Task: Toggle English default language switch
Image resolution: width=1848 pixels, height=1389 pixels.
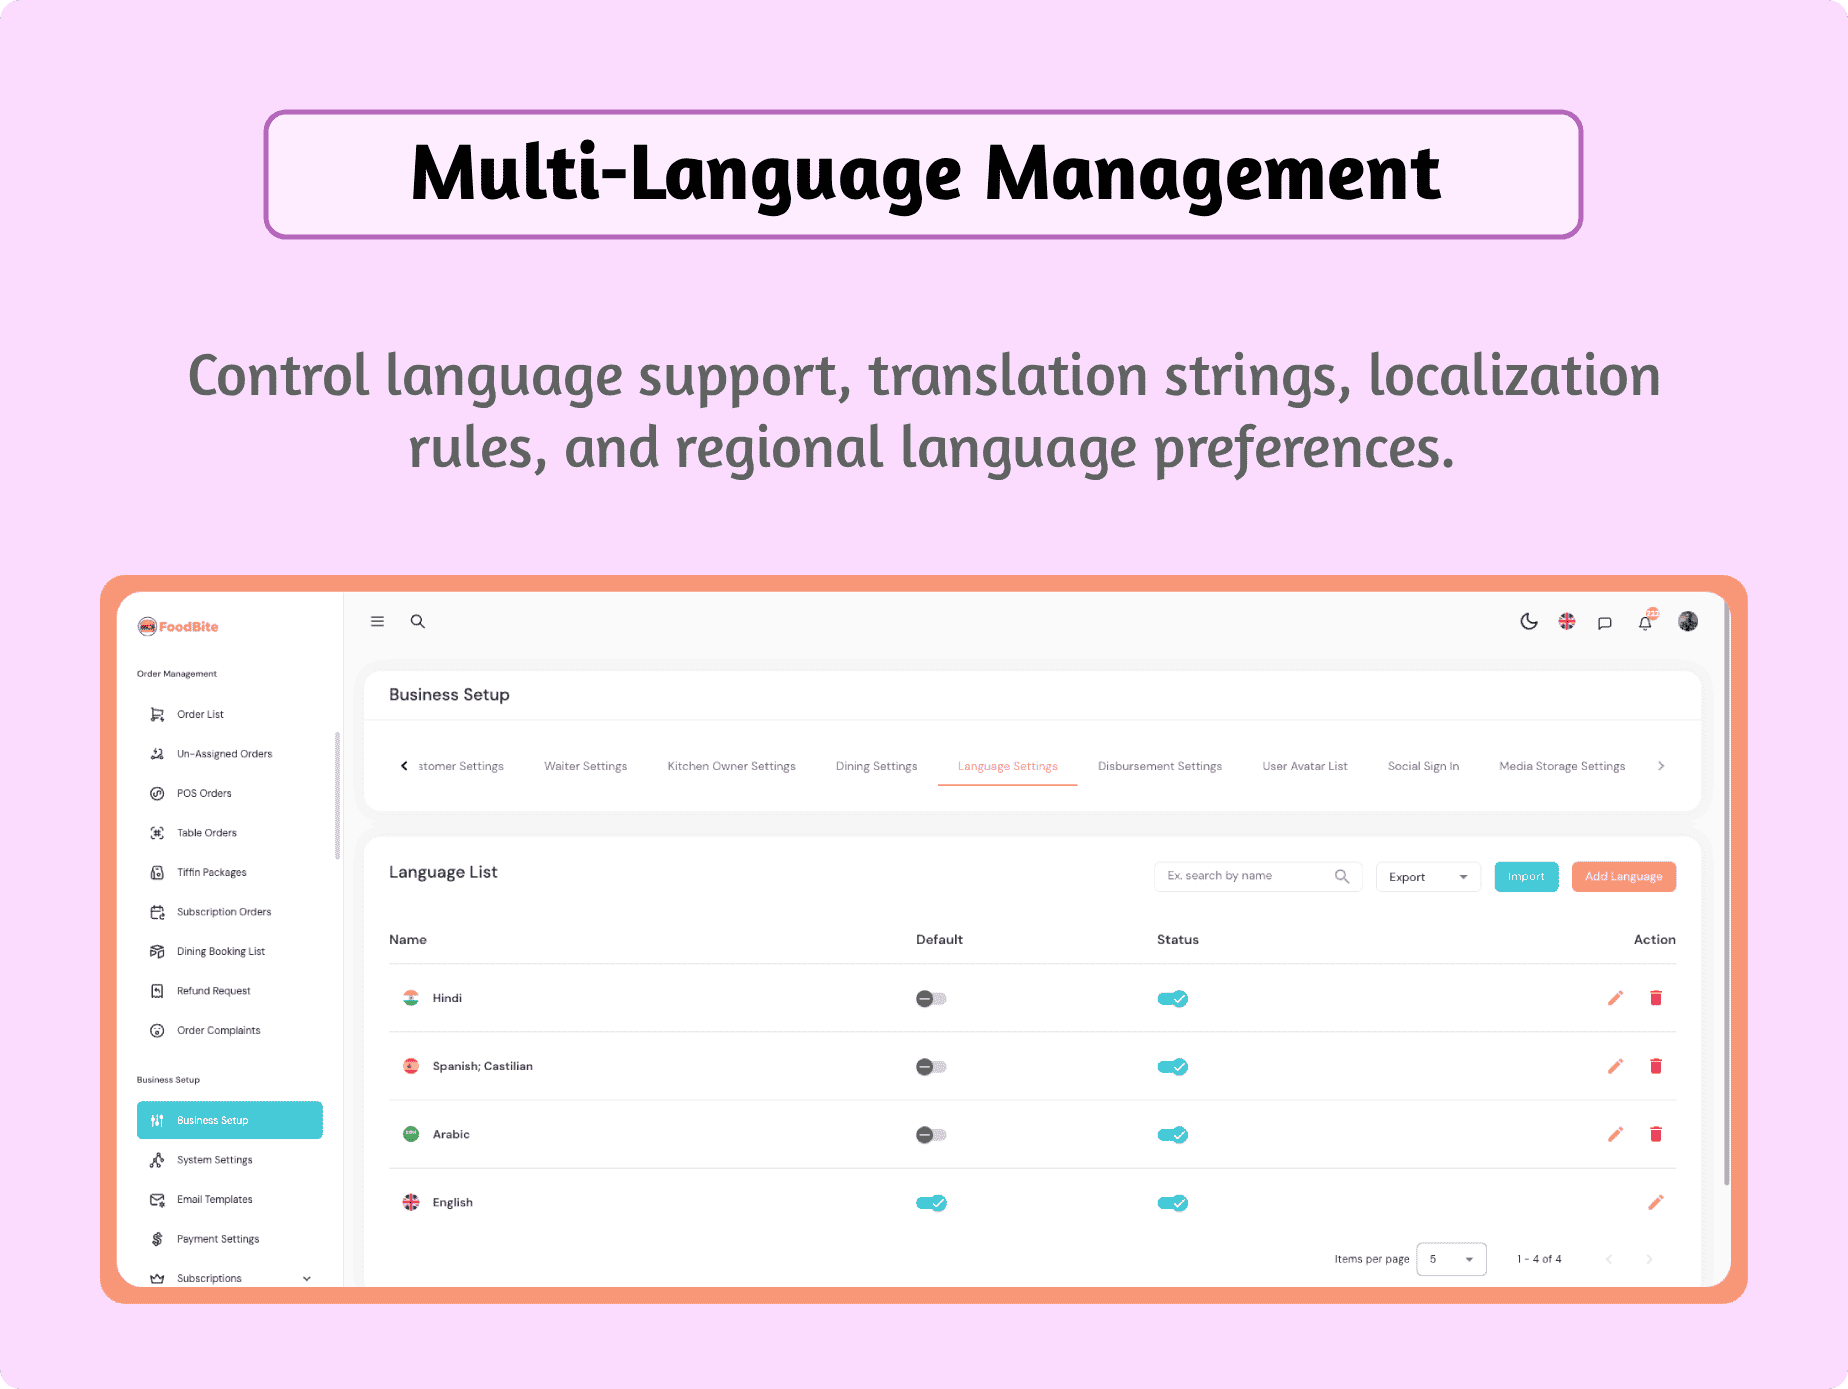Action: pos(931,1203)
